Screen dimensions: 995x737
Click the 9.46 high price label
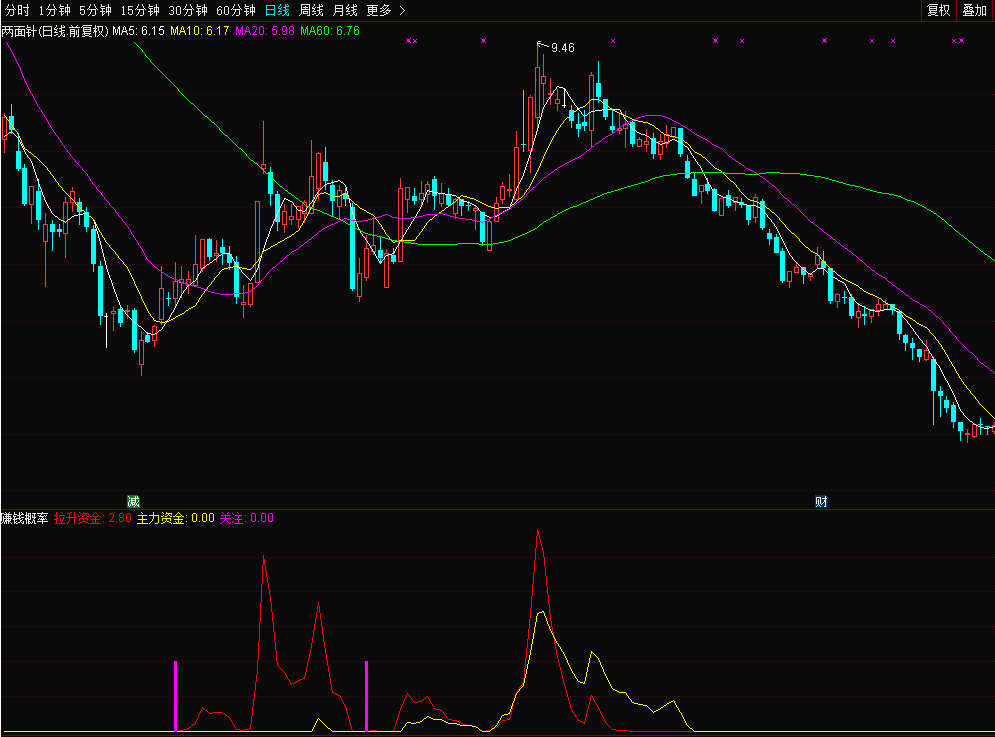coord(563,48)
